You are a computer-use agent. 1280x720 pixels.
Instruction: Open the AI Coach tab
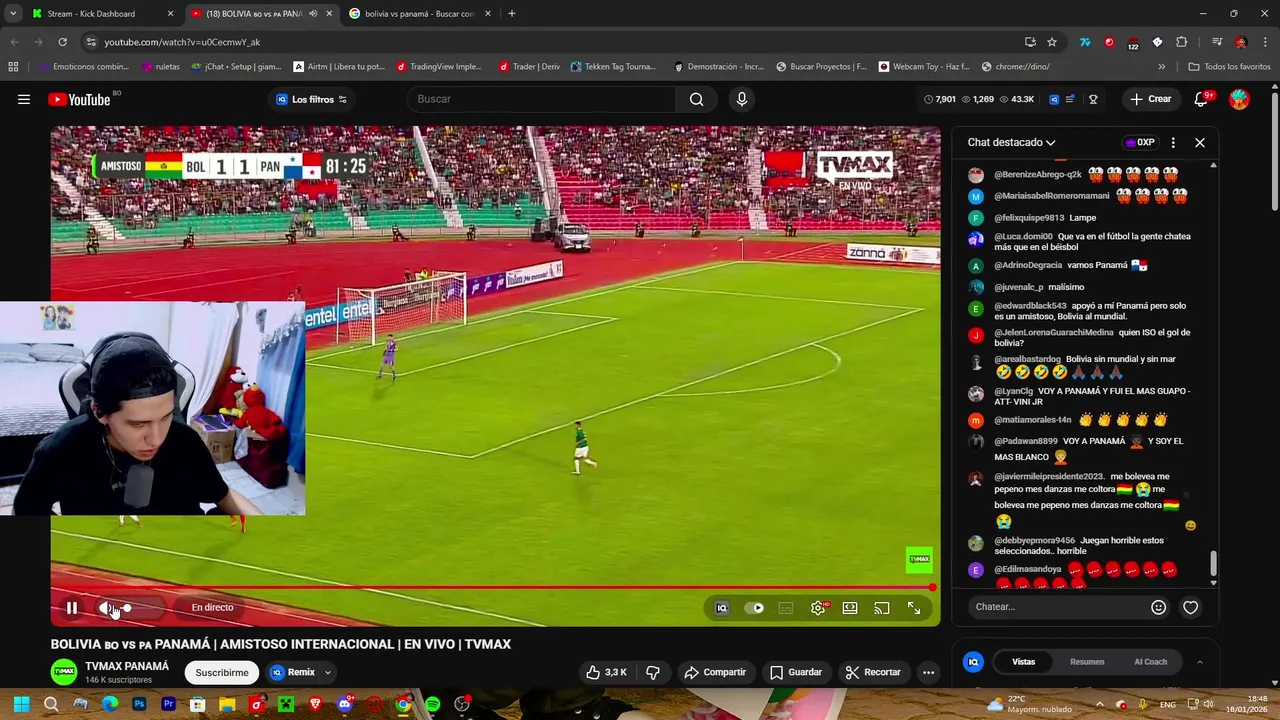[x=1150, y=662]
